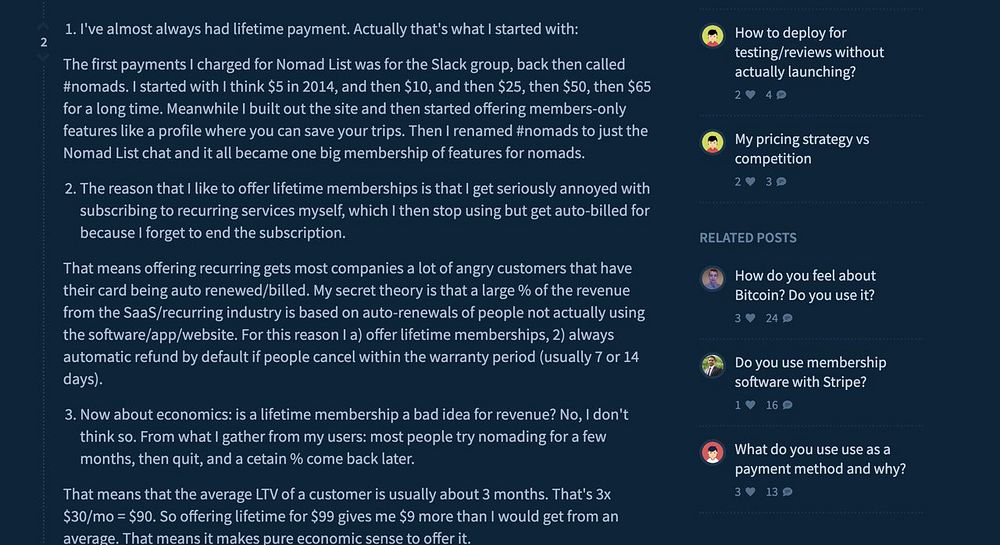Open 'What do you use use as a payment method' post
1000x545 pixels.
pos(820,459)
